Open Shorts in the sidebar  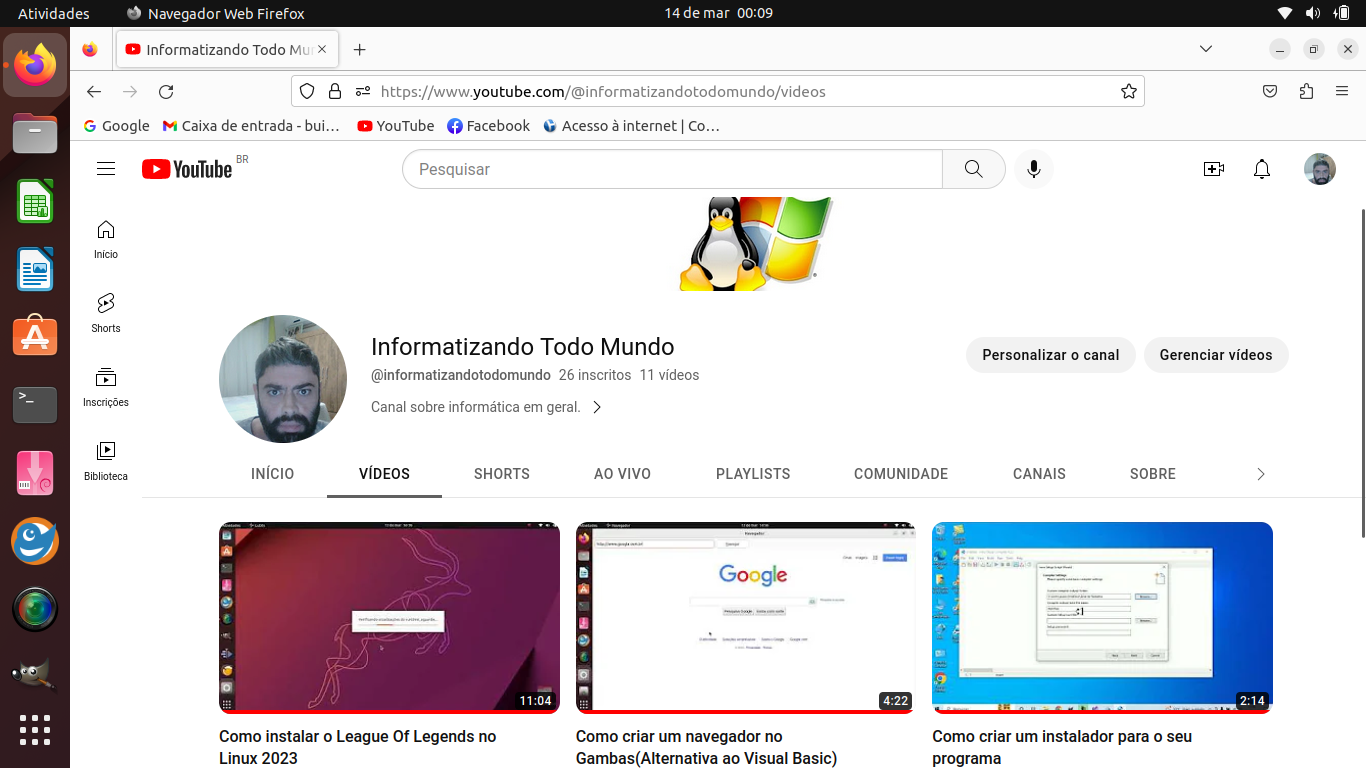pos(106,314)
